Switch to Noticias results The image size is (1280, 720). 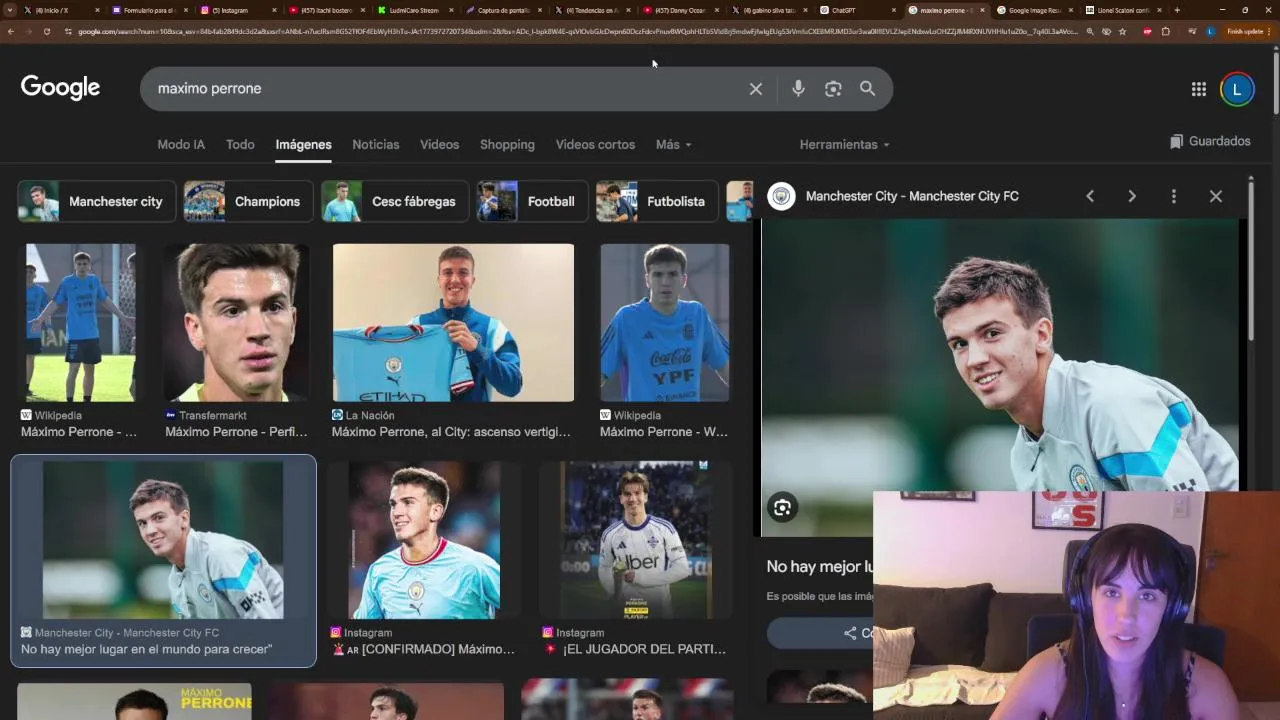click(x=376, y=145)
